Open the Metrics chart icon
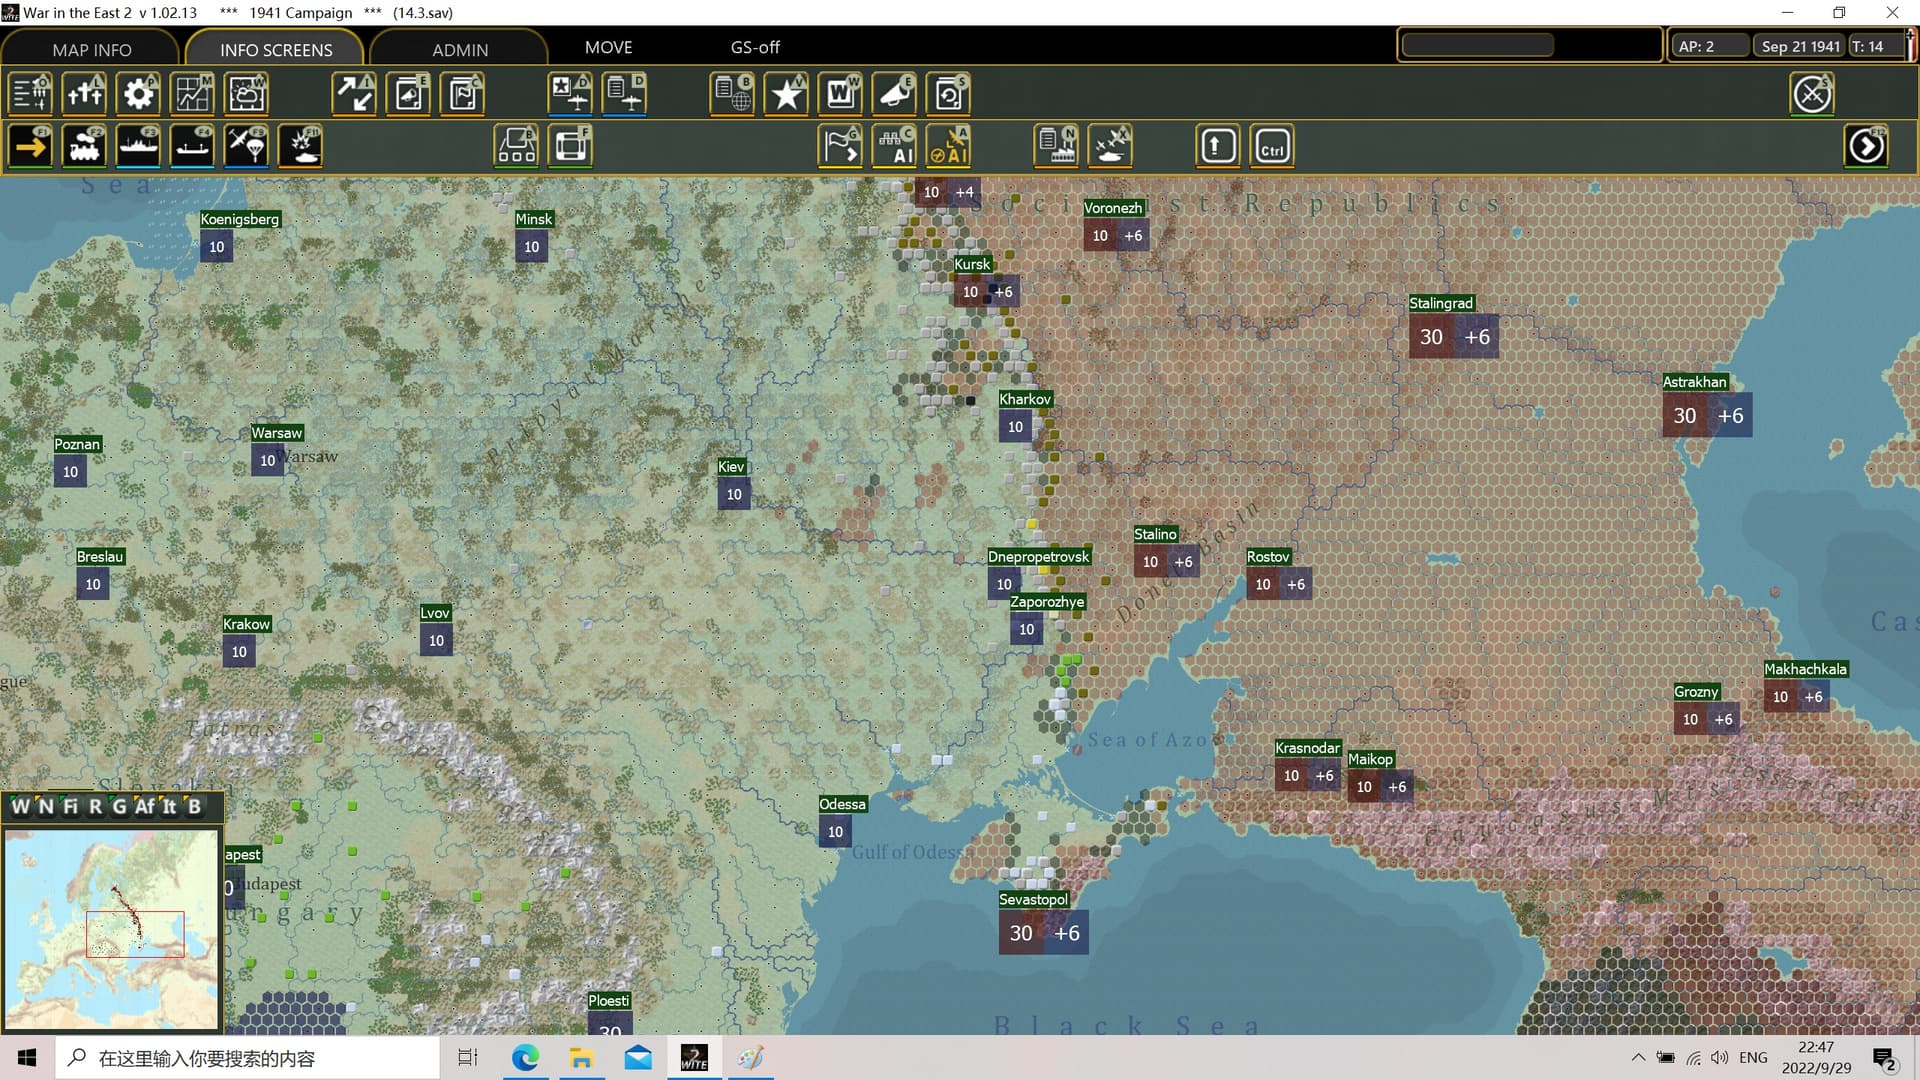Screen dimensions: 1920x1080 click(192, 94)
